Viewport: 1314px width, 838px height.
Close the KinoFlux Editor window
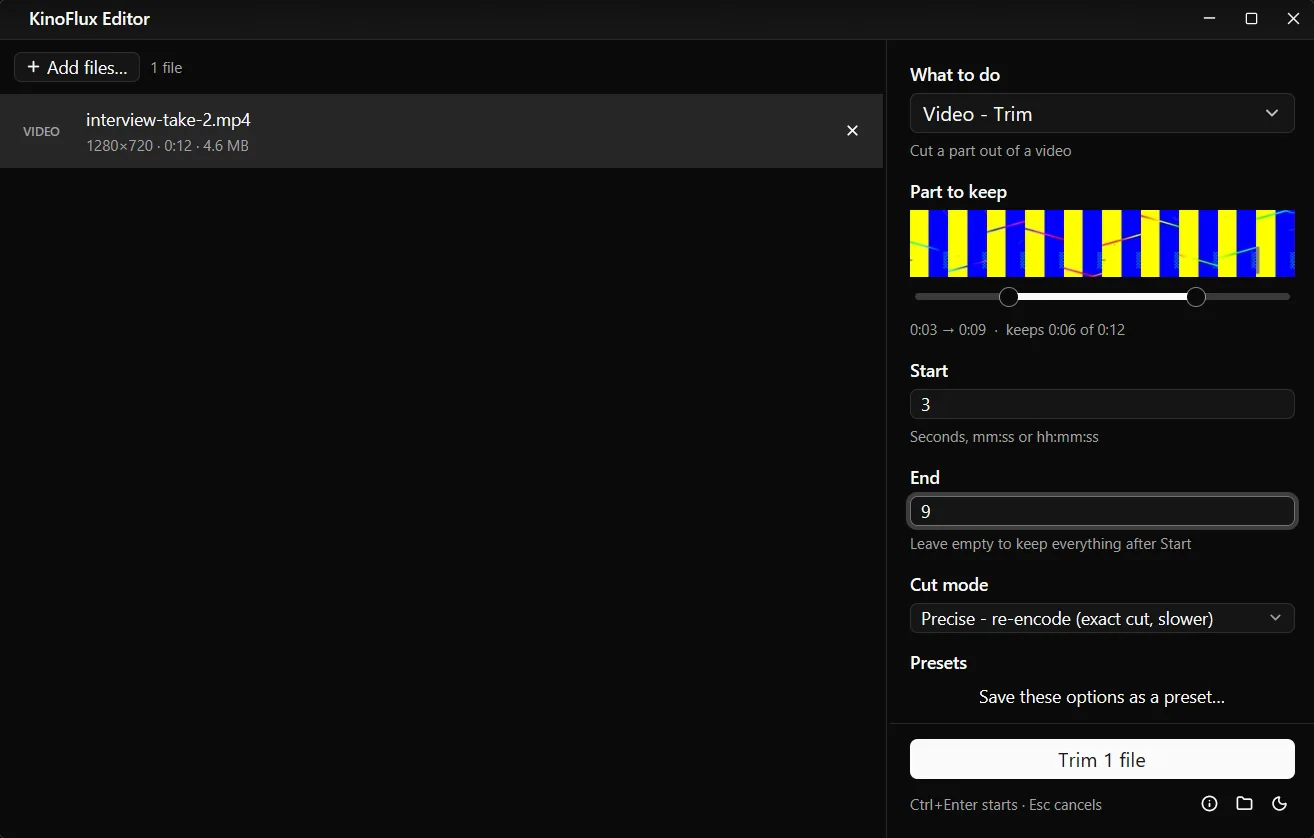(x=1293, y=19)
